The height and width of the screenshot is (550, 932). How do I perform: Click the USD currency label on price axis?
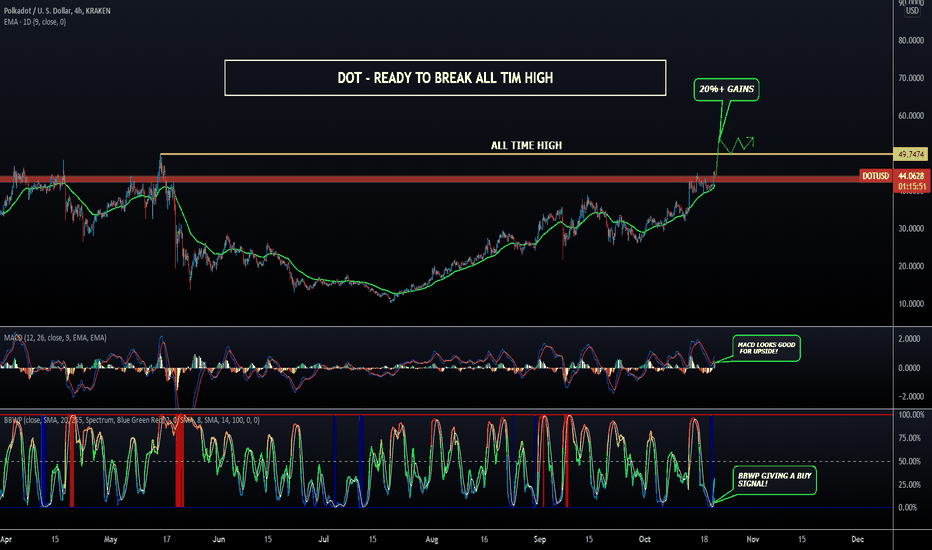tap(912, 11)
